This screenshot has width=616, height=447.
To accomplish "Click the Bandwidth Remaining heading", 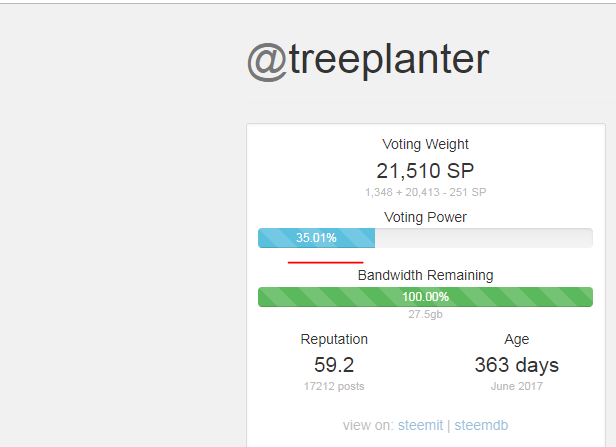I will click(x=425, y=275).
